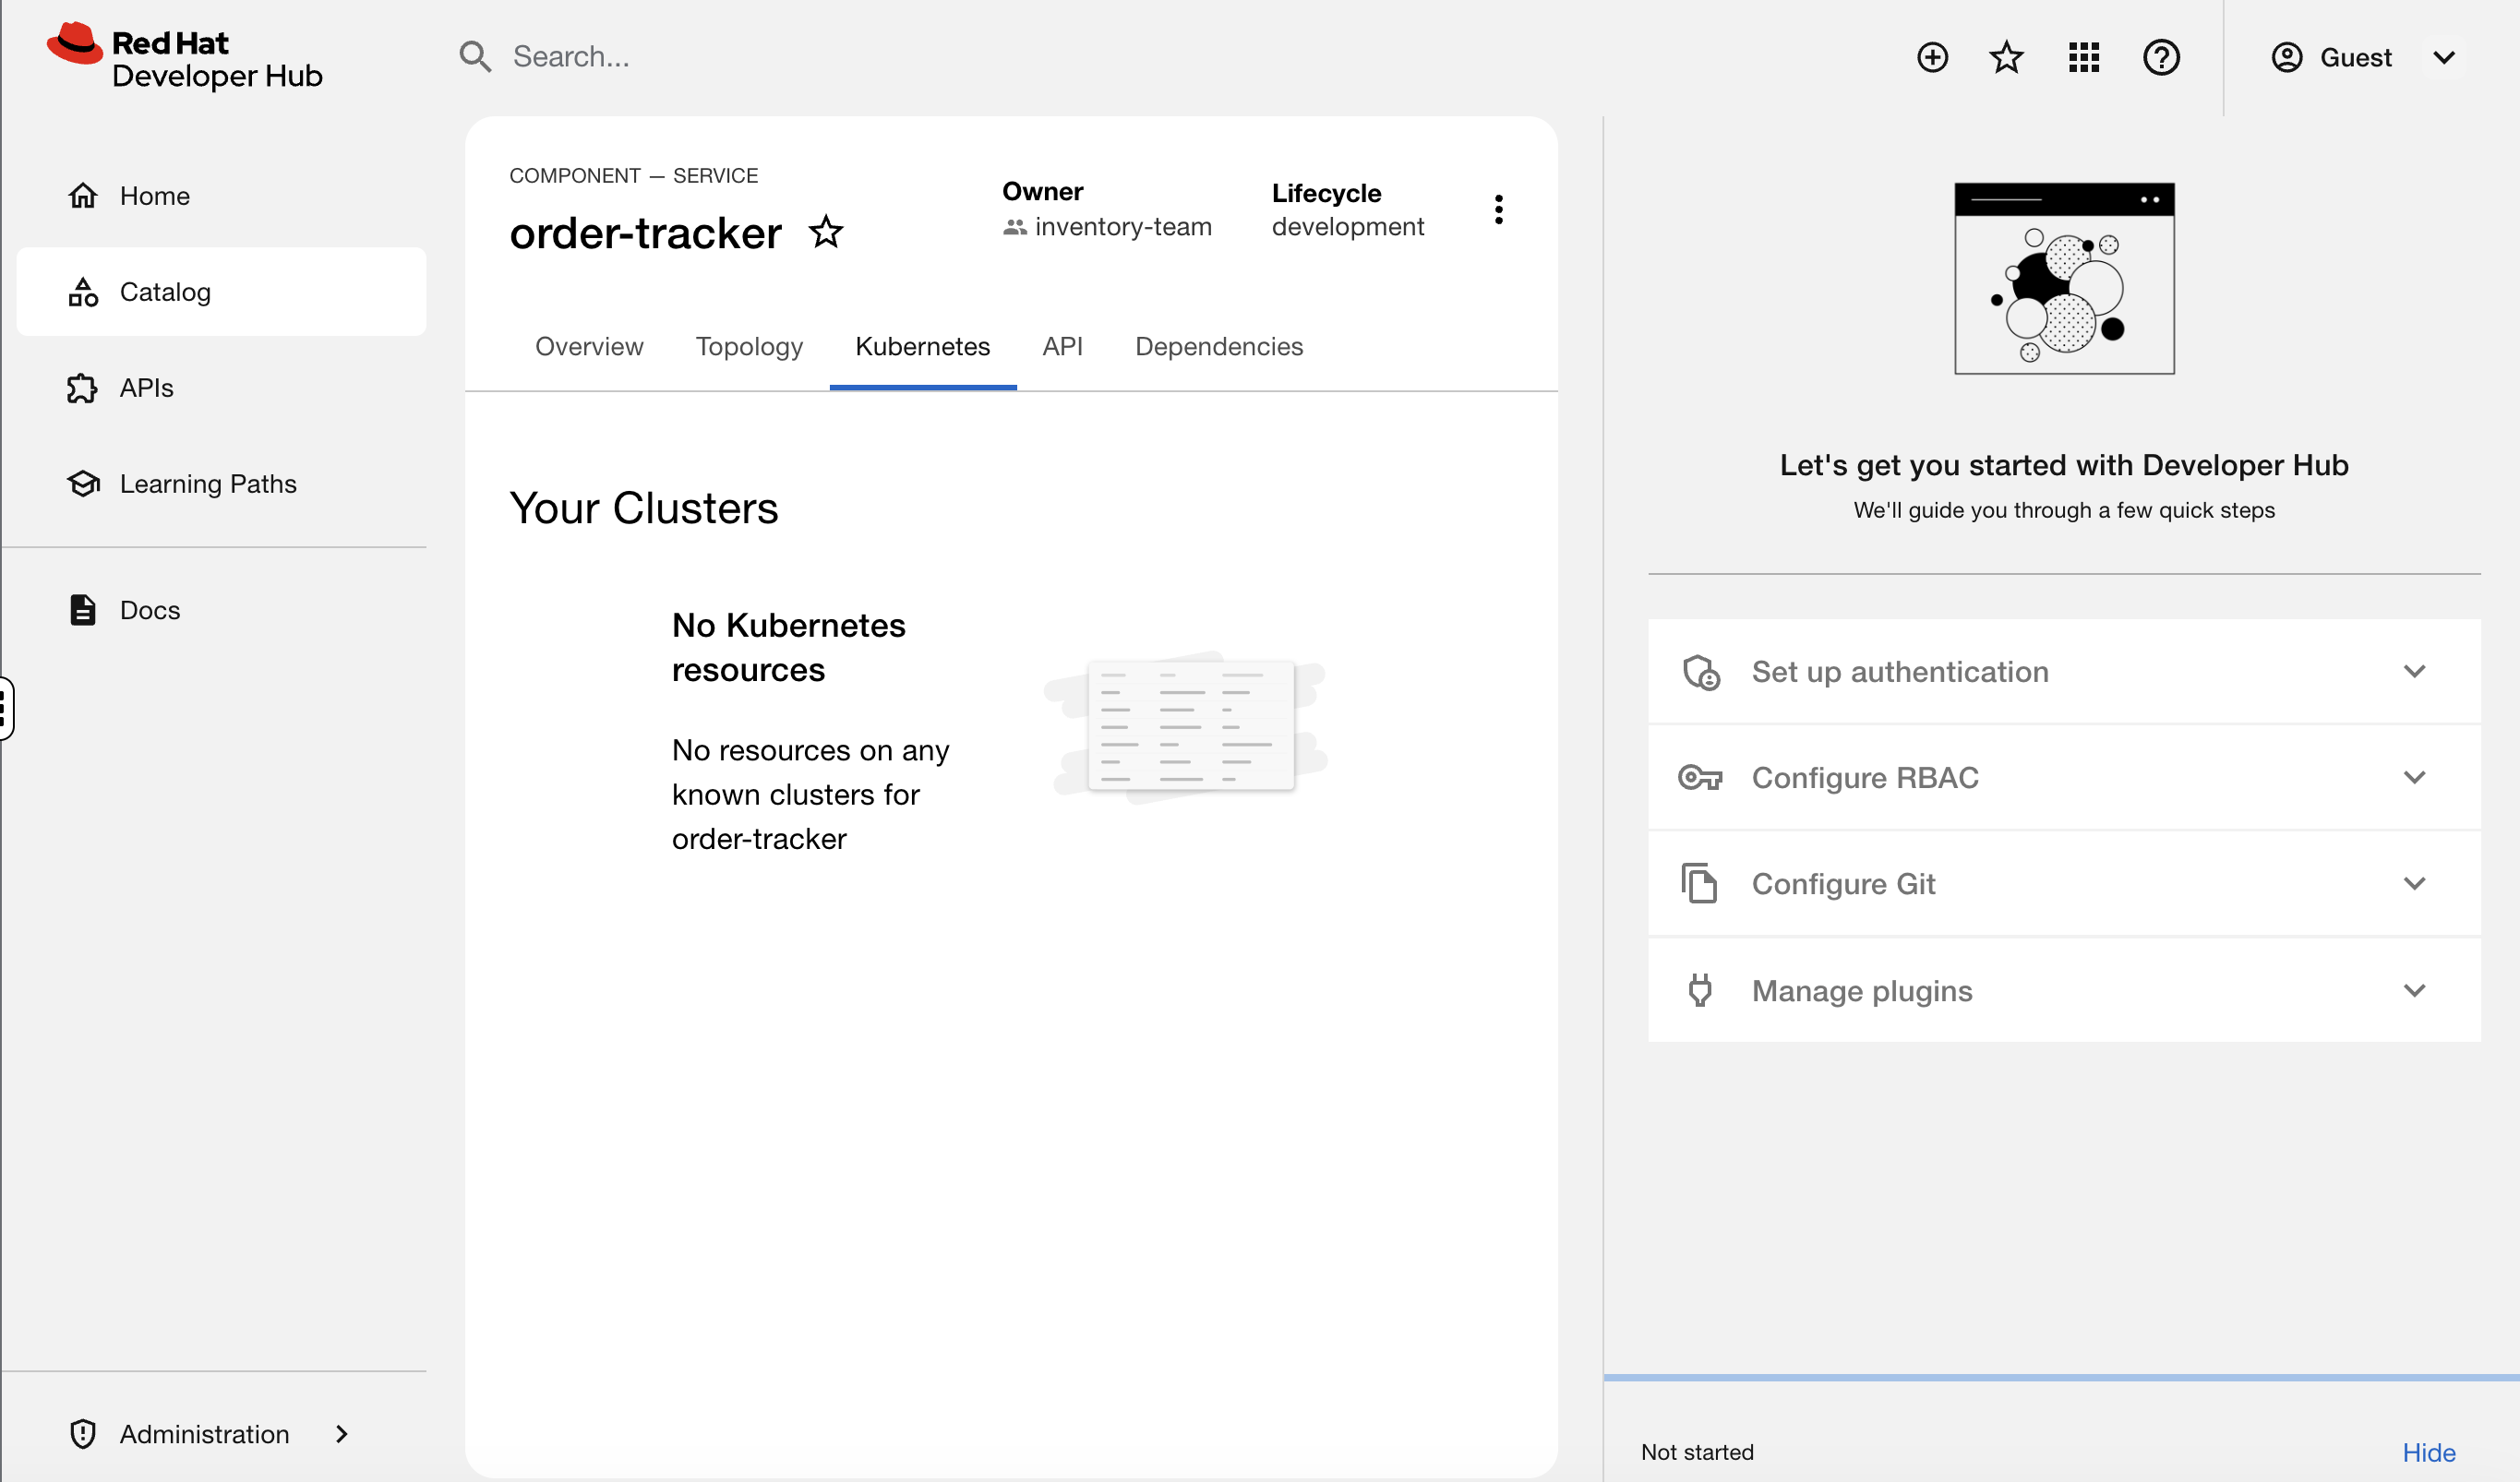2520x1482 pixels.
Task: Expand the Administration chevron
Action: tap(342, 1434)
